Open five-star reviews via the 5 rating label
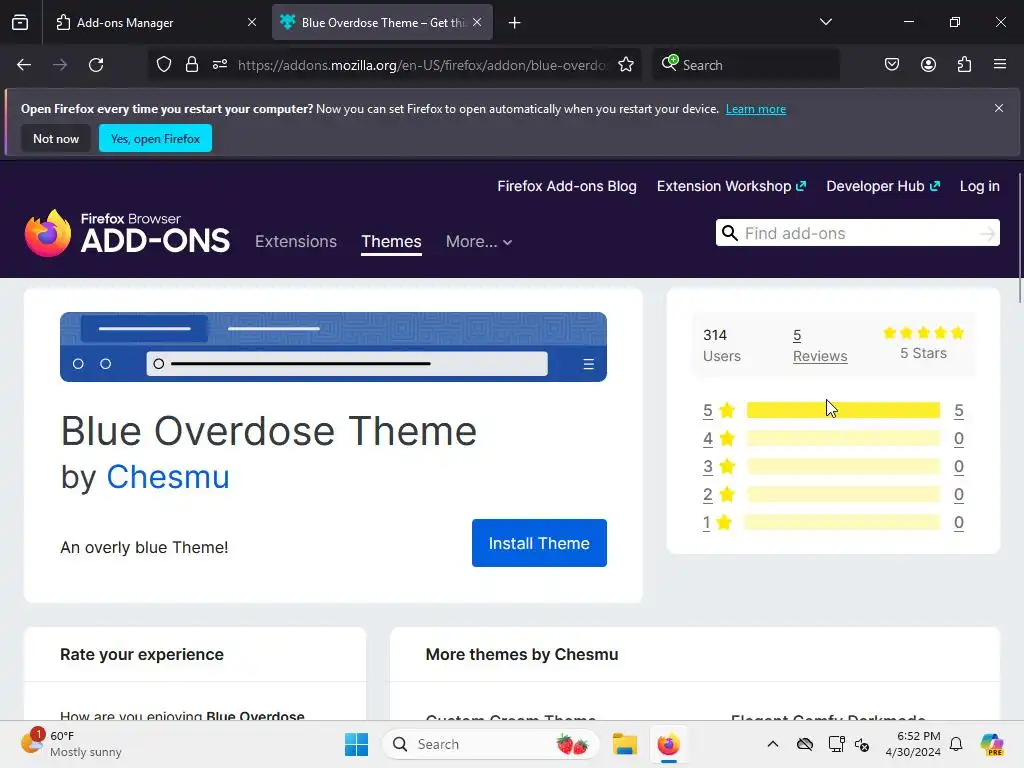Viewport: 1024px width, 768px height. (708, 410)
